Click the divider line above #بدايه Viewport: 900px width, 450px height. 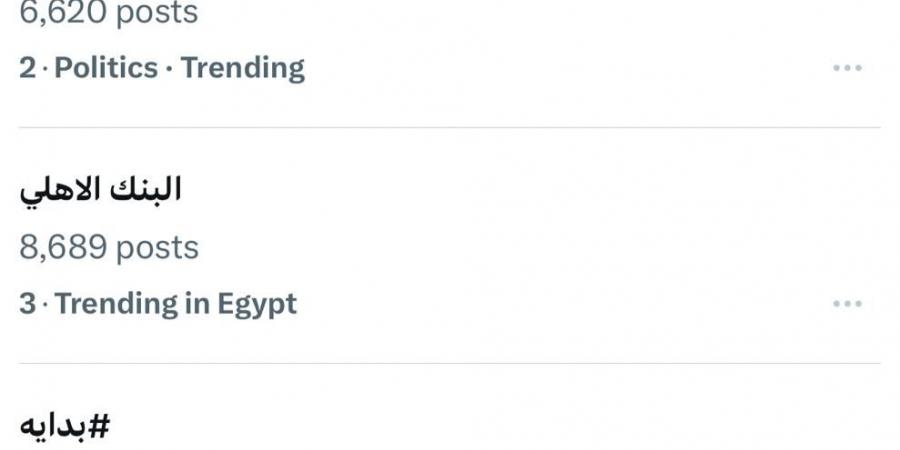point(450,363)
